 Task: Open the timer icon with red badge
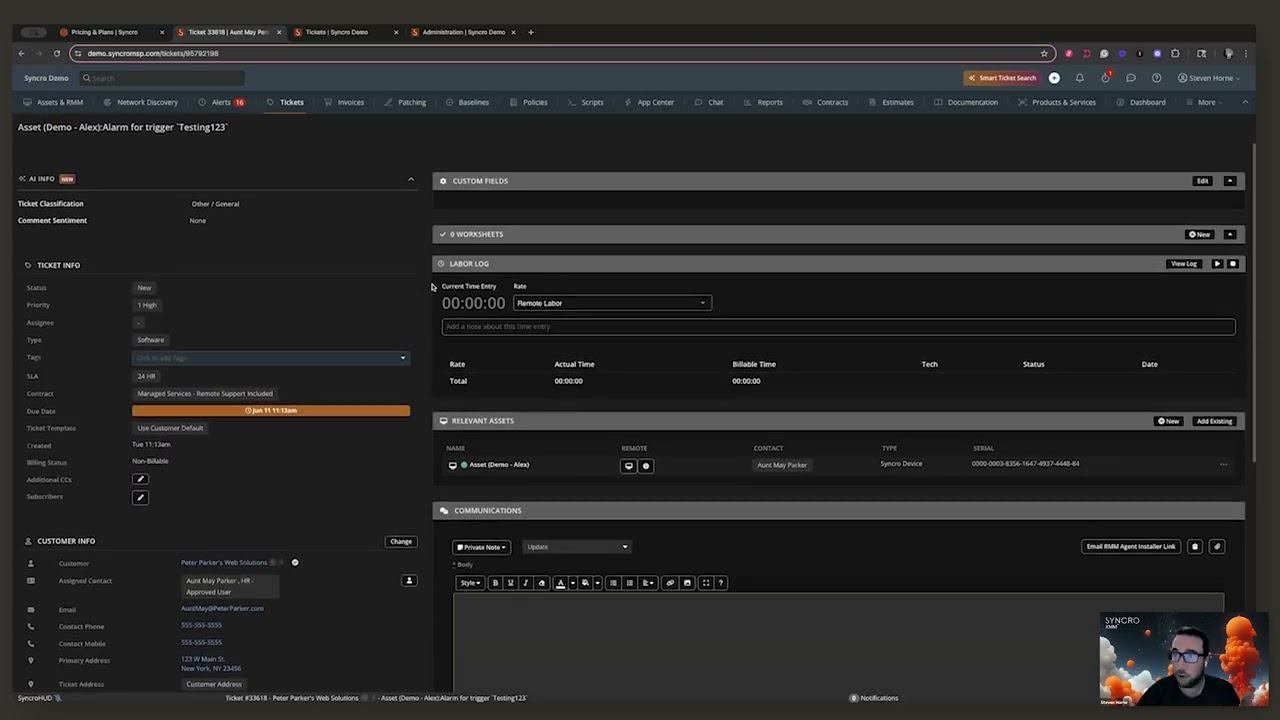pos(1105,77)
